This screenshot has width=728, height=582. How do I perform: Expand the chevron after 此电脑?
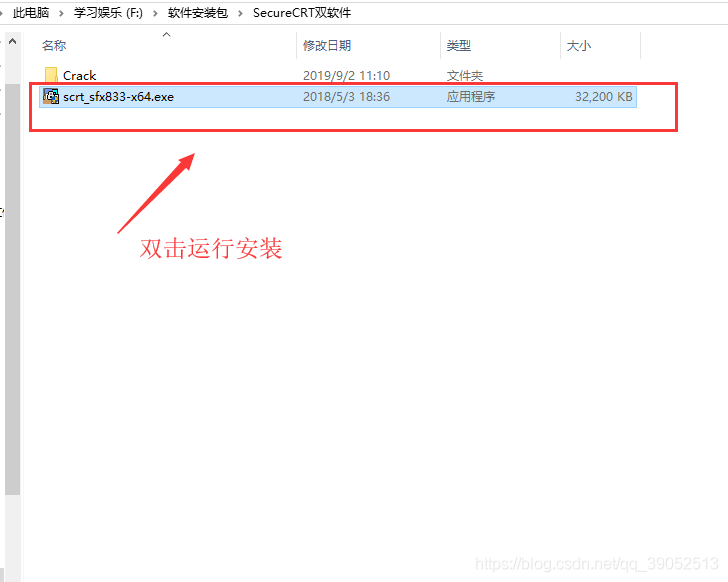(61, 13)
